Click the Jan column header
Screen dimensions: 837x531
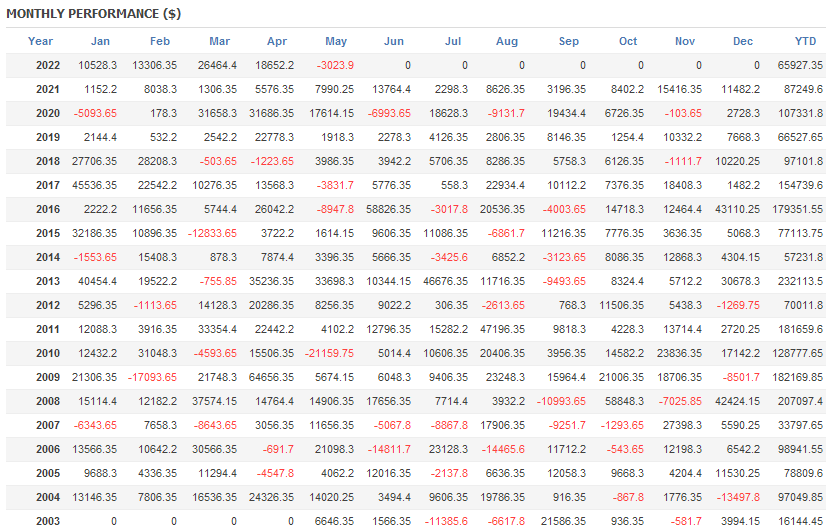100,41
